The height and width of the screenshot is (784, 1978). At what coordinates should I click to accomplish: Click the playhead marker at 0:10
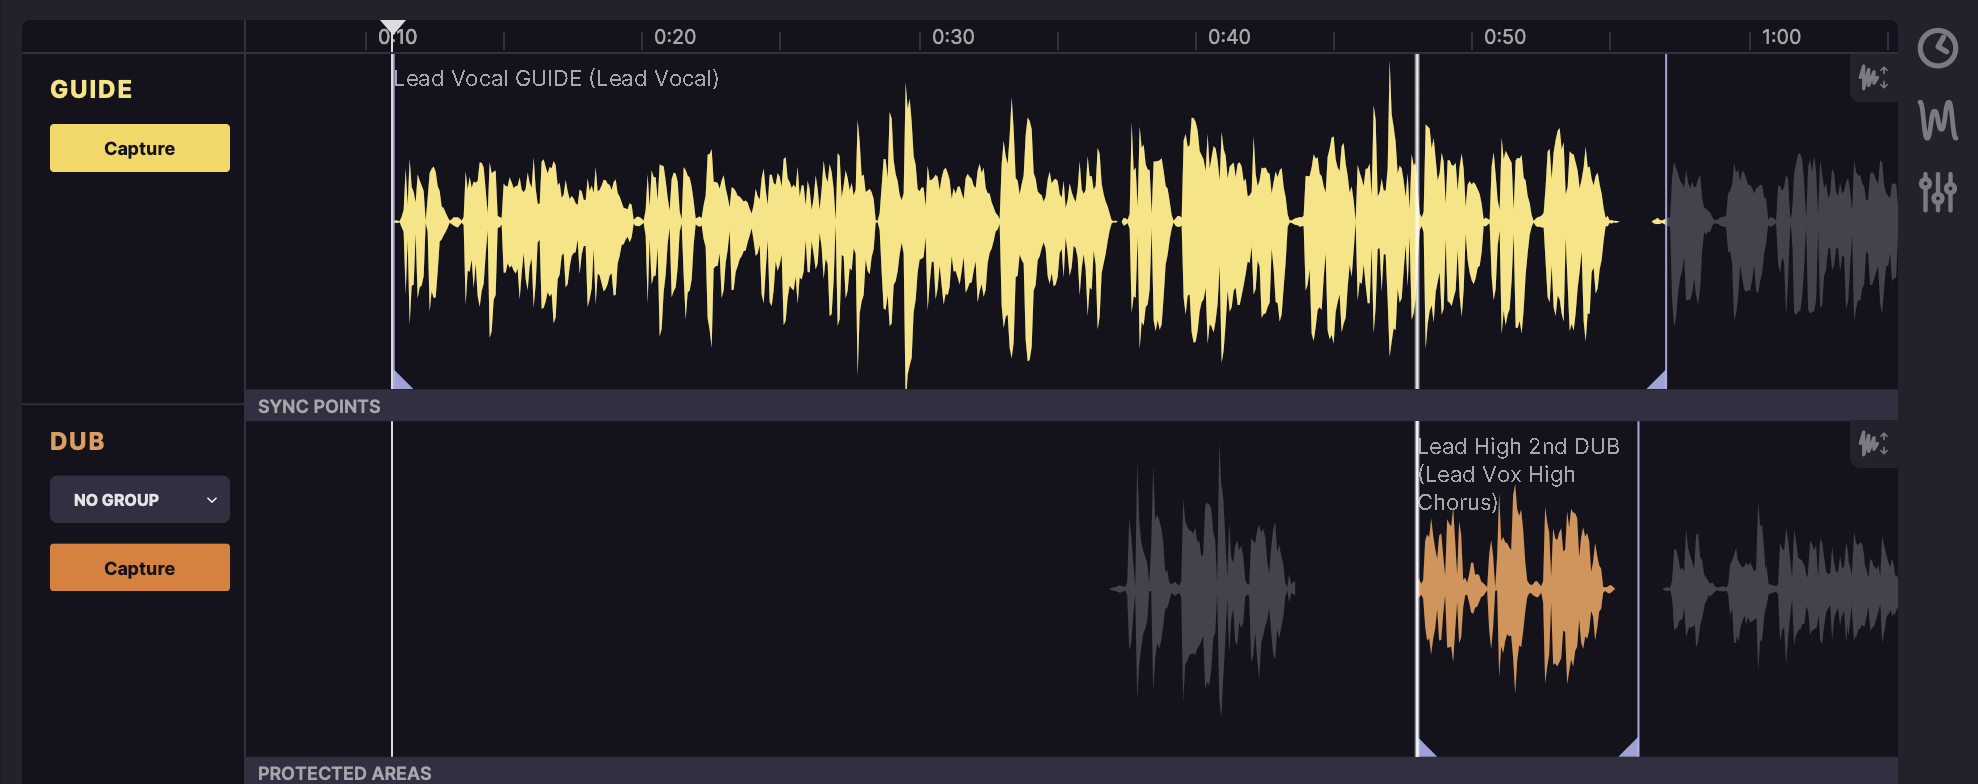tap(393, 28)
